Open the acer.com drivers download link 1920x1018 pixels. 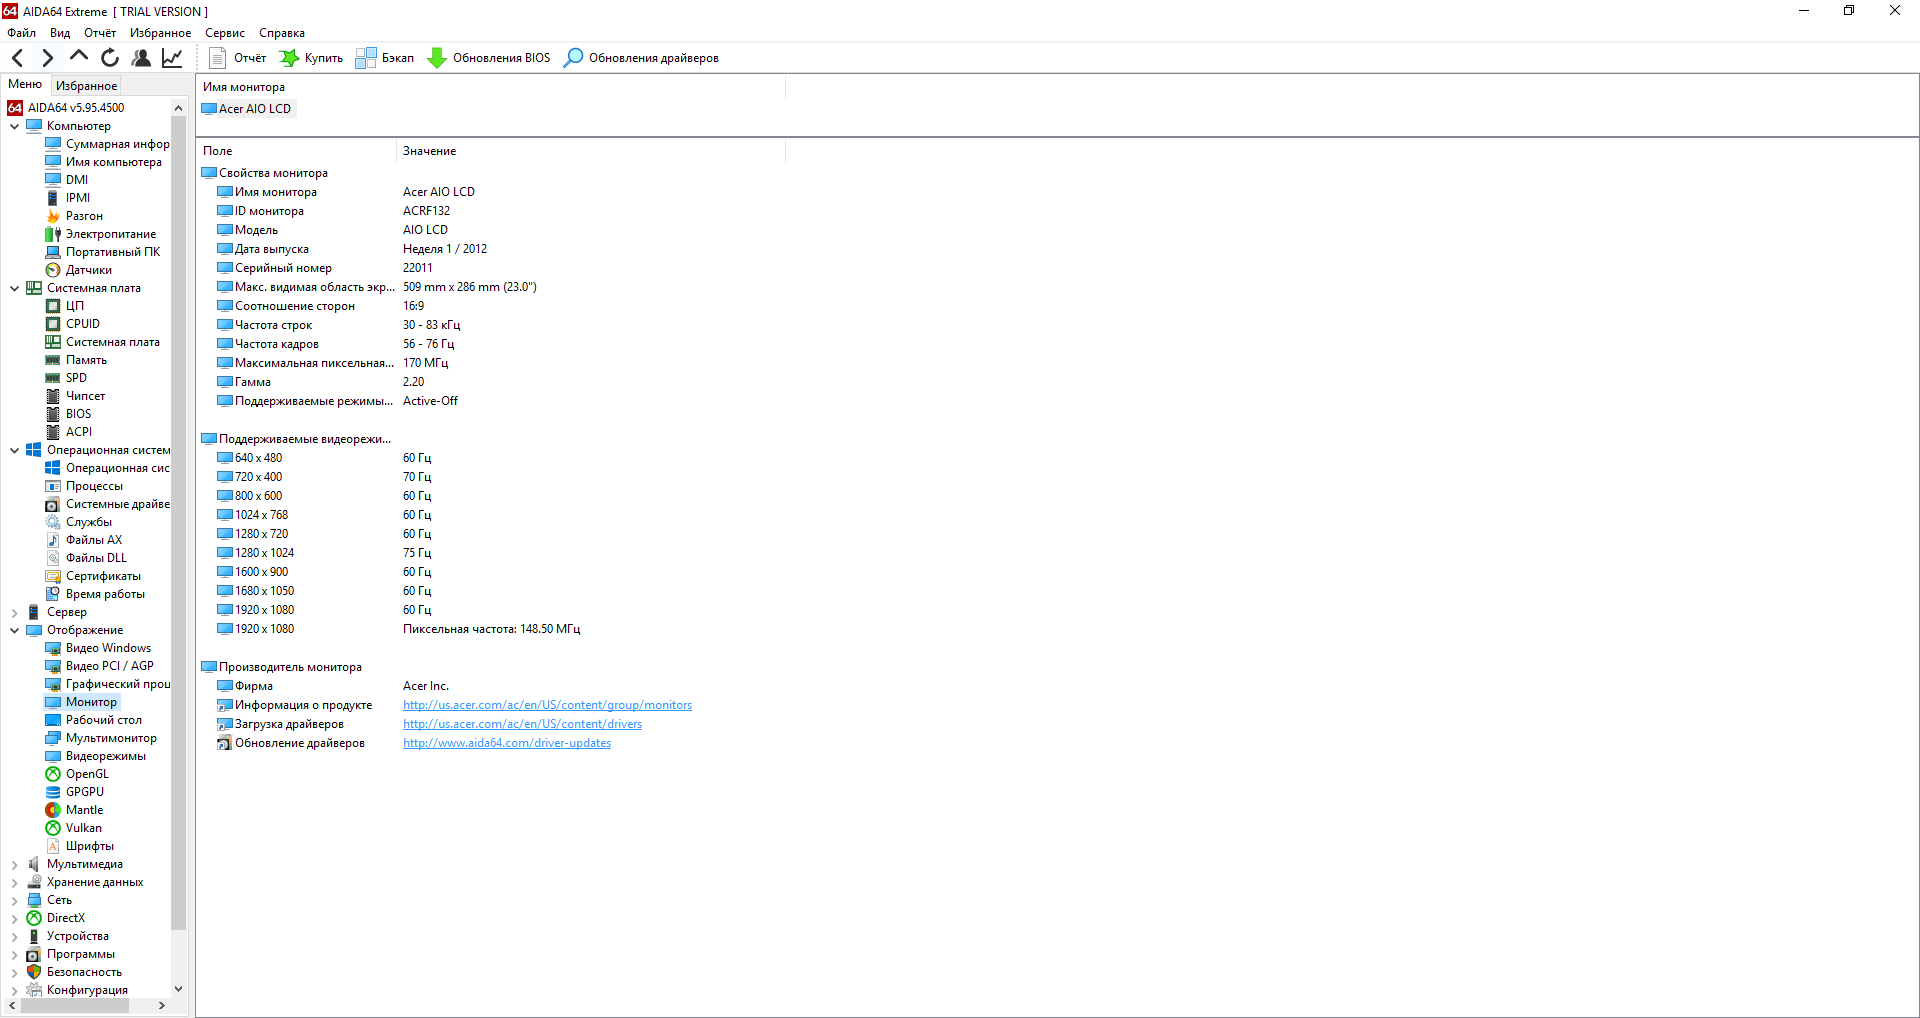pyautogui.click(x=522, y=724)
